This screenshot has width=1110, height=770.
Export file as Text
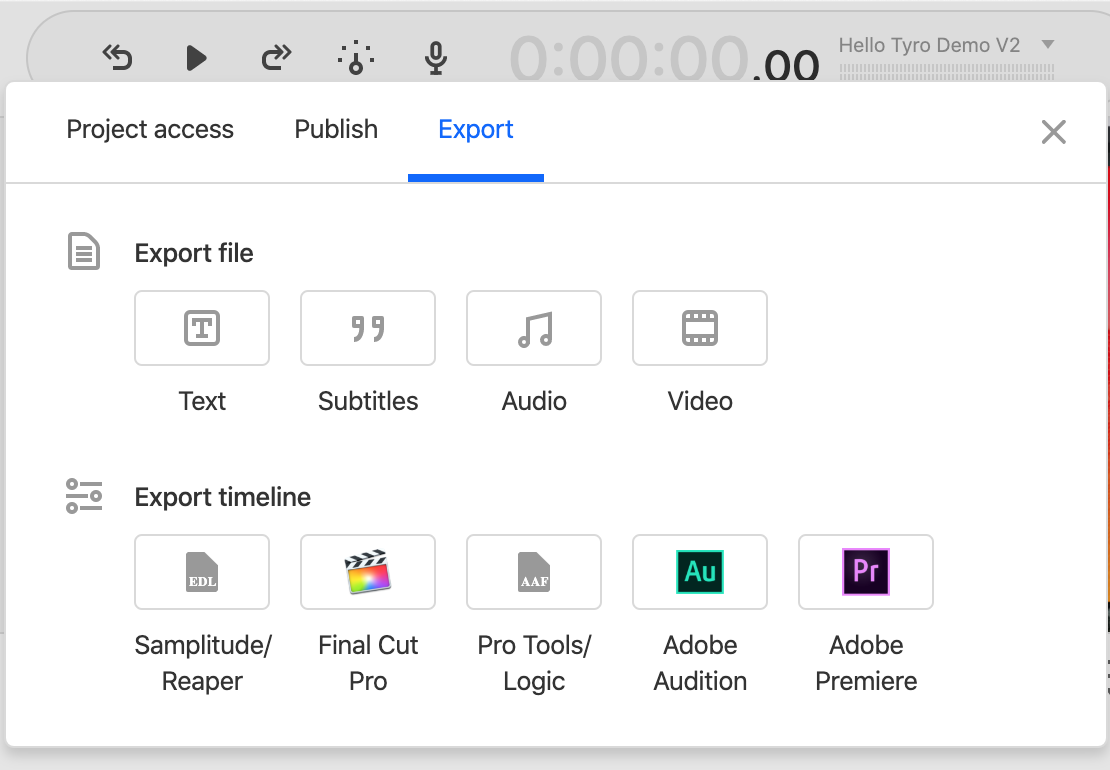tap(202, 328)
